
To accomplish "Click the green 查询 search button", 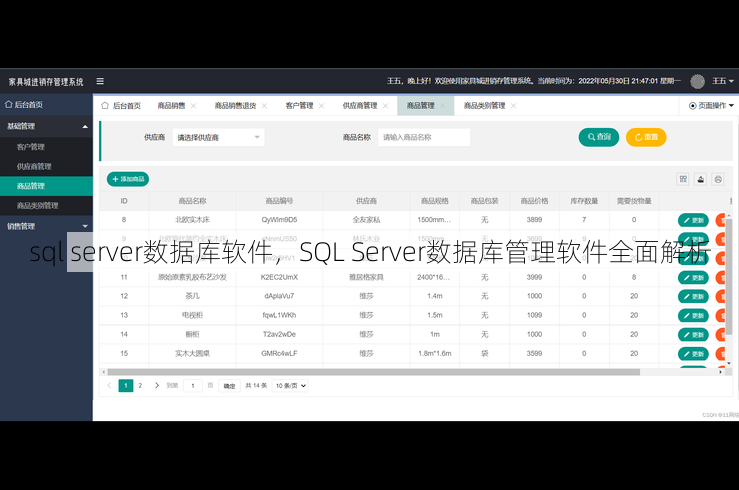I will coord(599,137).
